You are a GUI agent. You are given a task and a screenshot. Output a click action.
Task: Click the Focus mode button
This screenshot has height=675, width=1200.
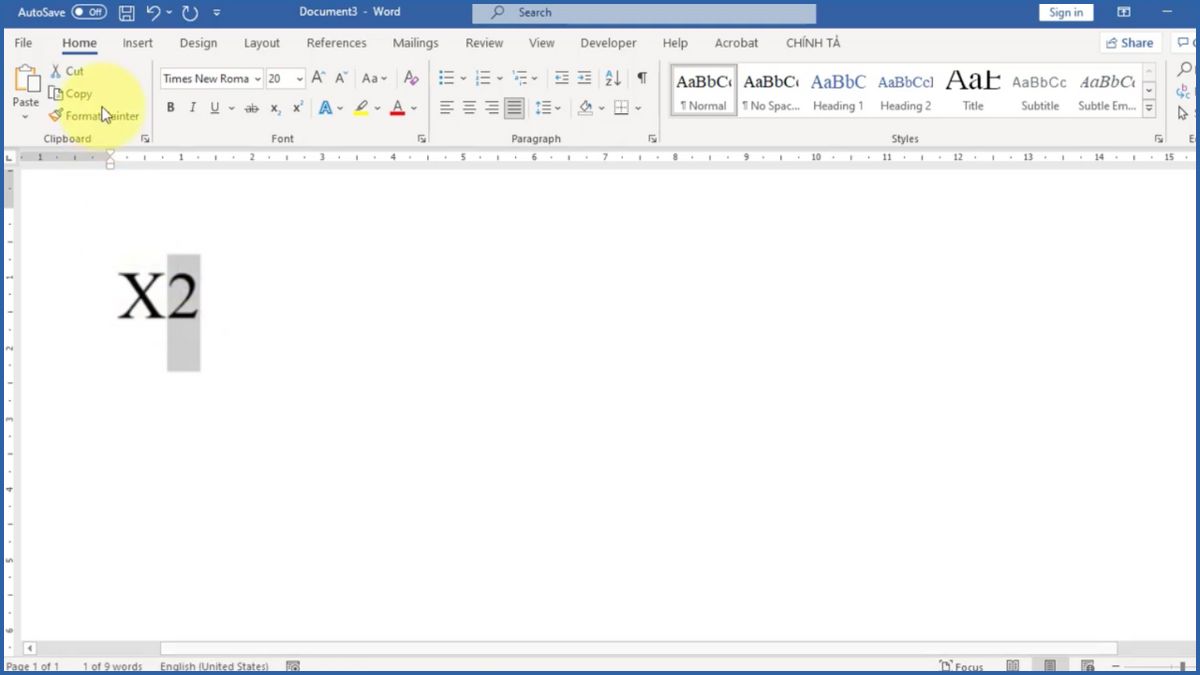(961, 666)
